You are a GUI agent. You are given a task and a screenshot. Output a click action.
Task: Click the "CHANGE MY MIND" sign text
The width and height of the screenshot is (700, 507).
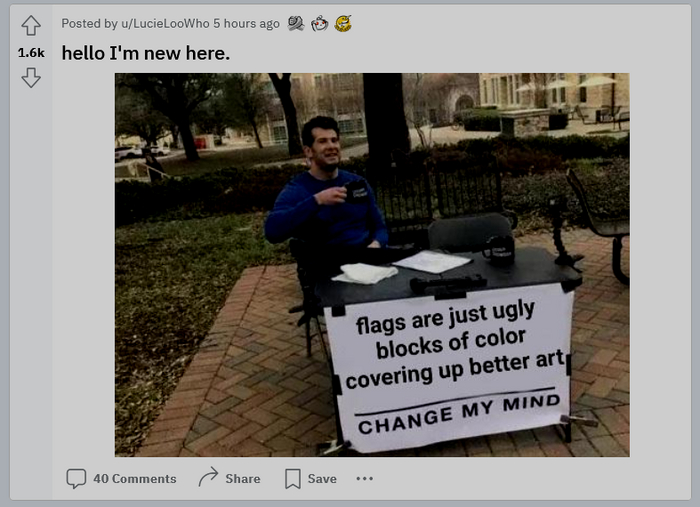[x=459, y=414]
